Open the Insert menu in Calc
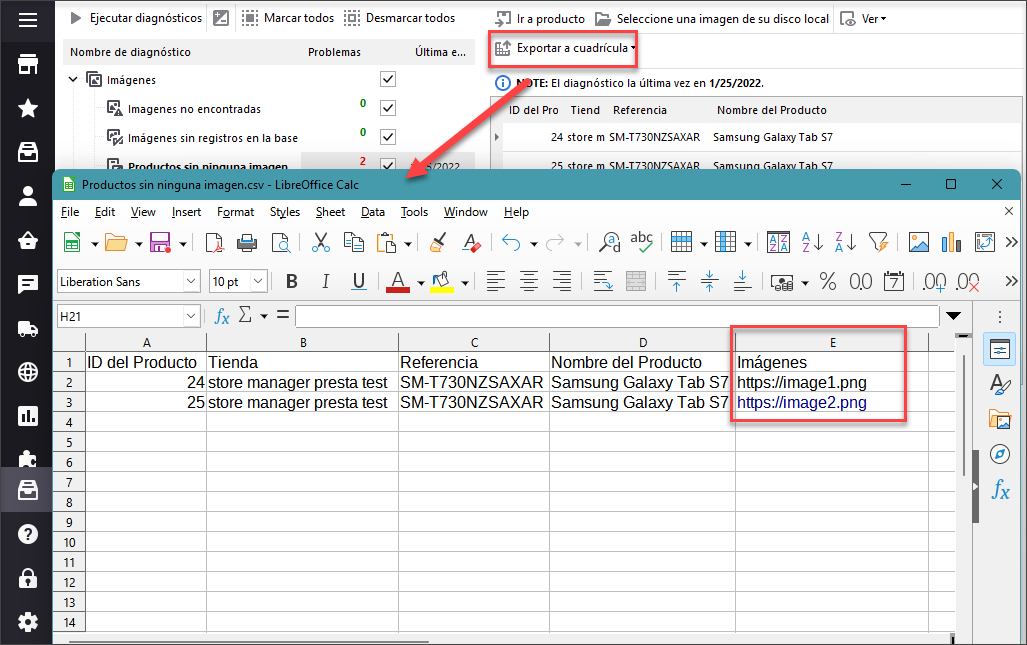This screenshot has height=645, width=1027. click(186, 212)
